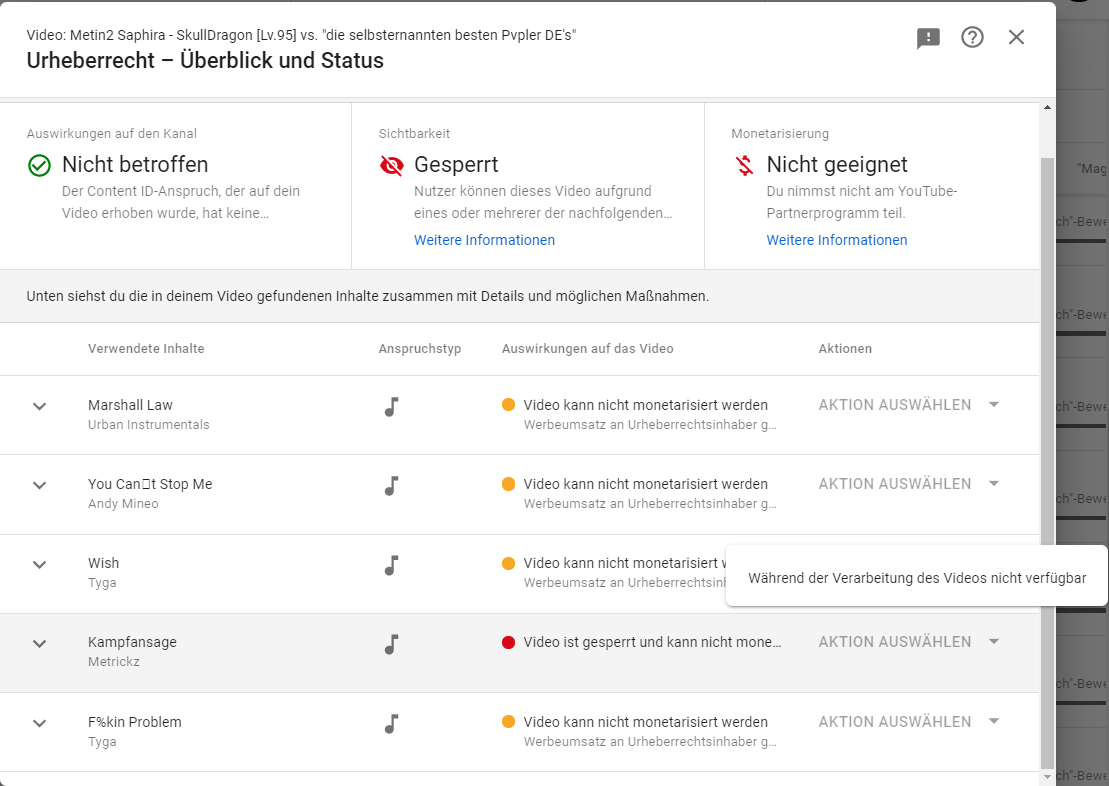Screen dimensions: 1109x786
Task: Click the music note icon in Wish row
Action: point(392,565)
